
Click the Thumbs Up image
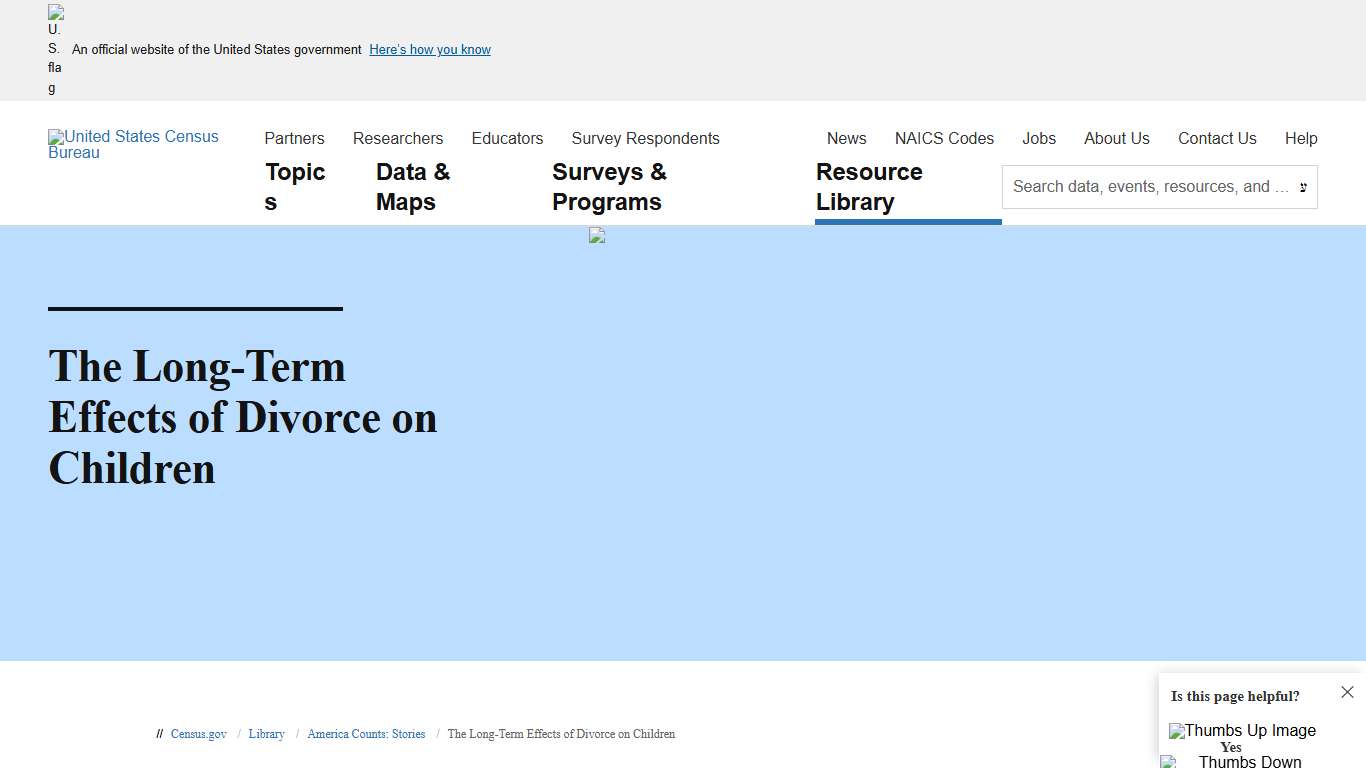tap(1242, 731)
